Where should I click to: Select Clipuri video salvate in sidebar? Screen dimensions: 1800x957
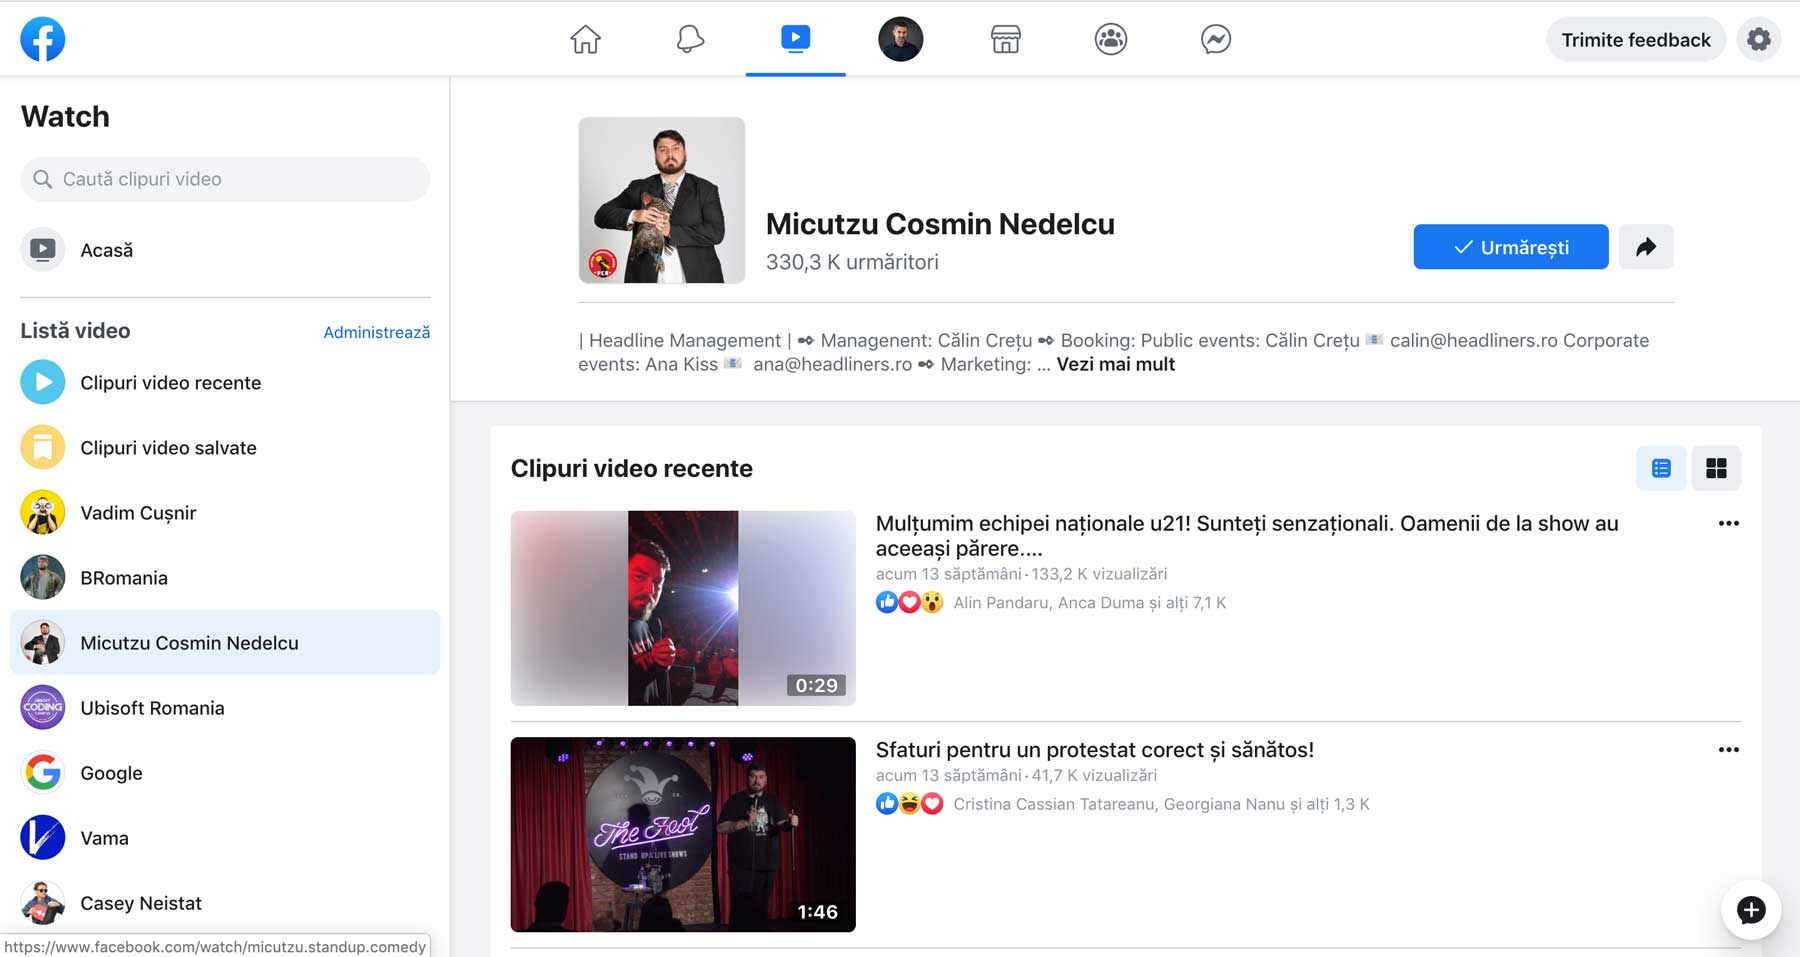(168, 448)
